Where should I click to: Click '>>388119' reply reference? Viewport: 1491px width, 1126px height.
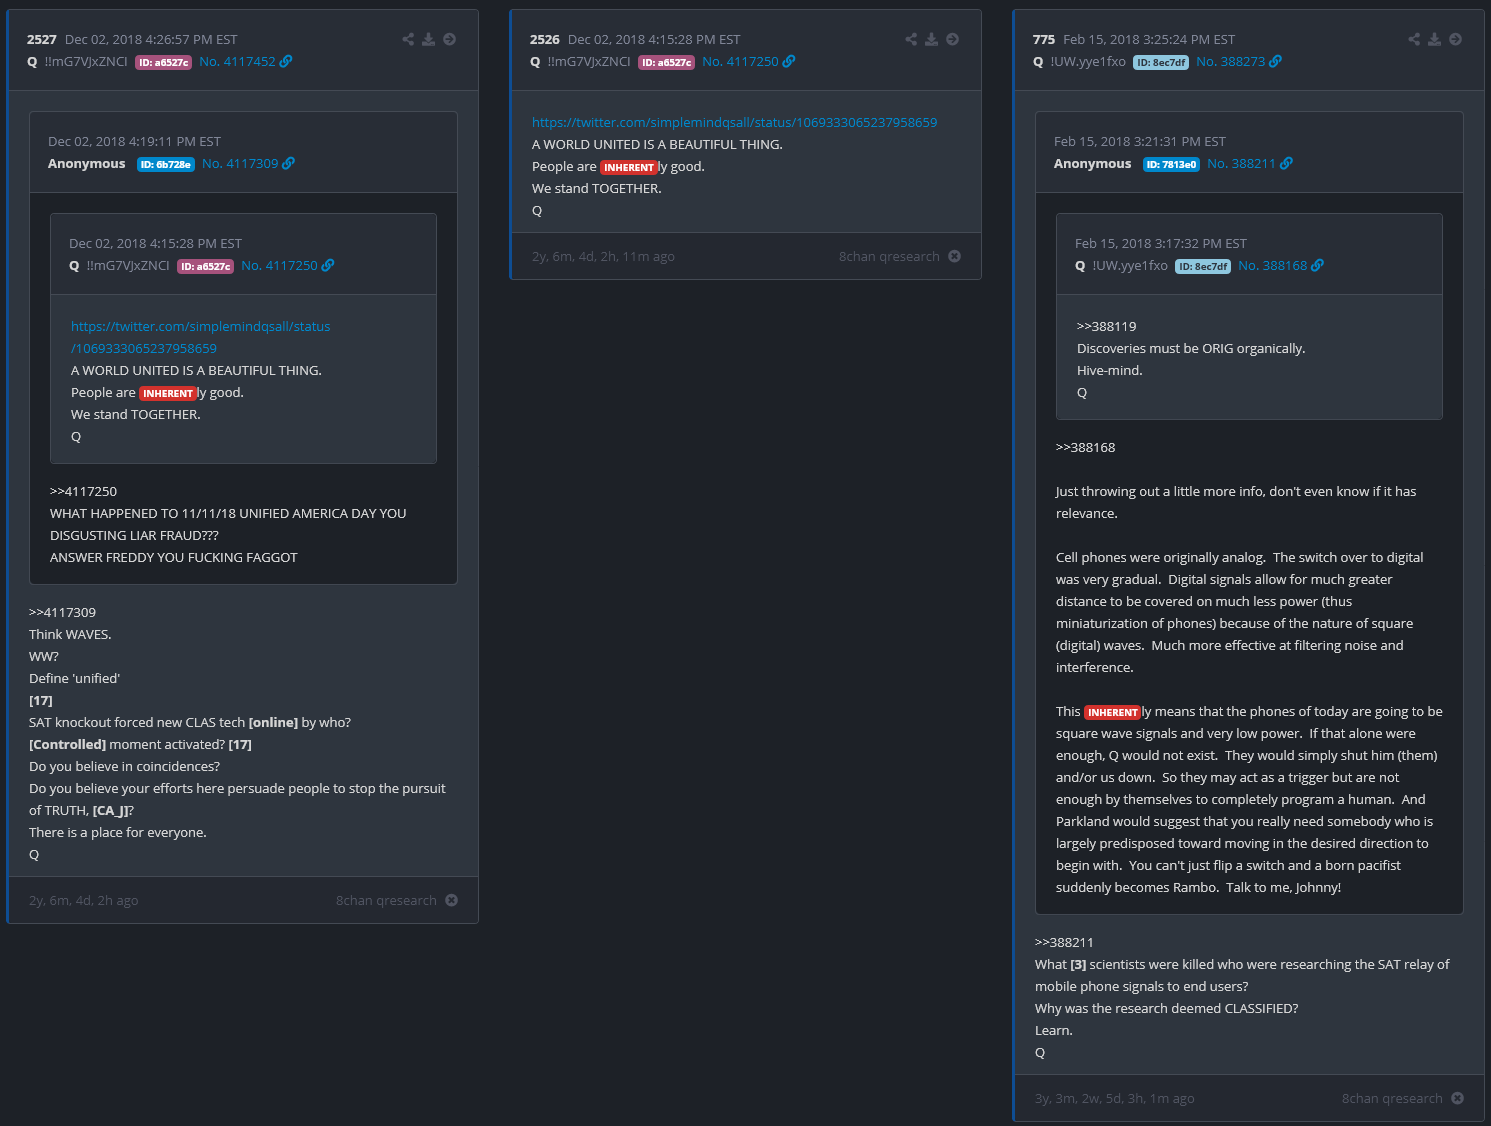click(1106, 326)
